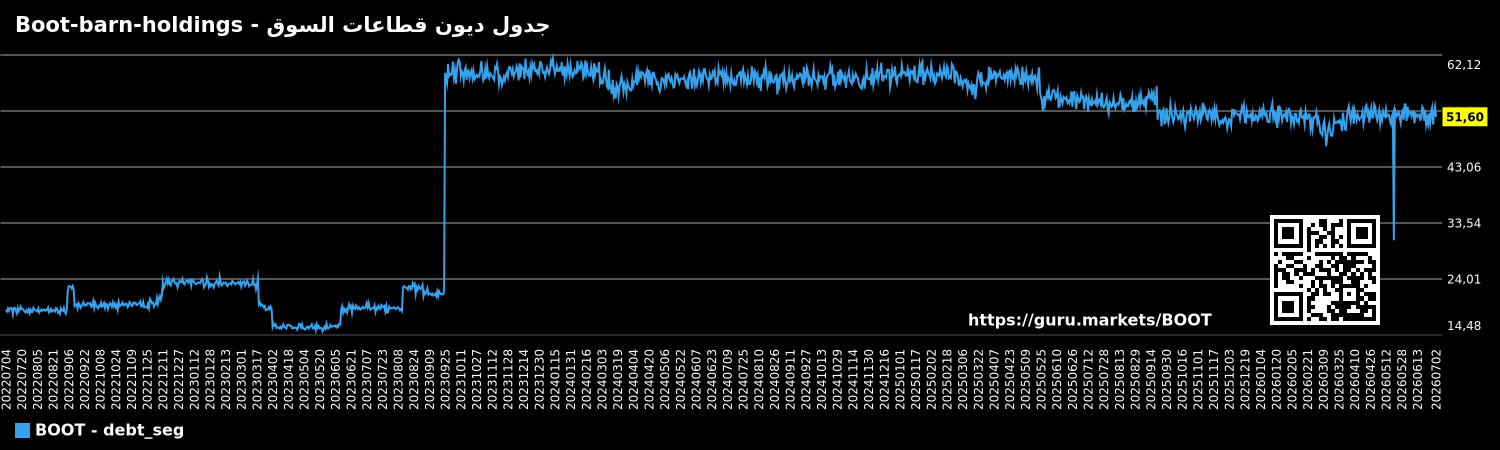
Task: Click the 62,12 y-axis label
Action: pyautogui.click(x=1464, y=65)
